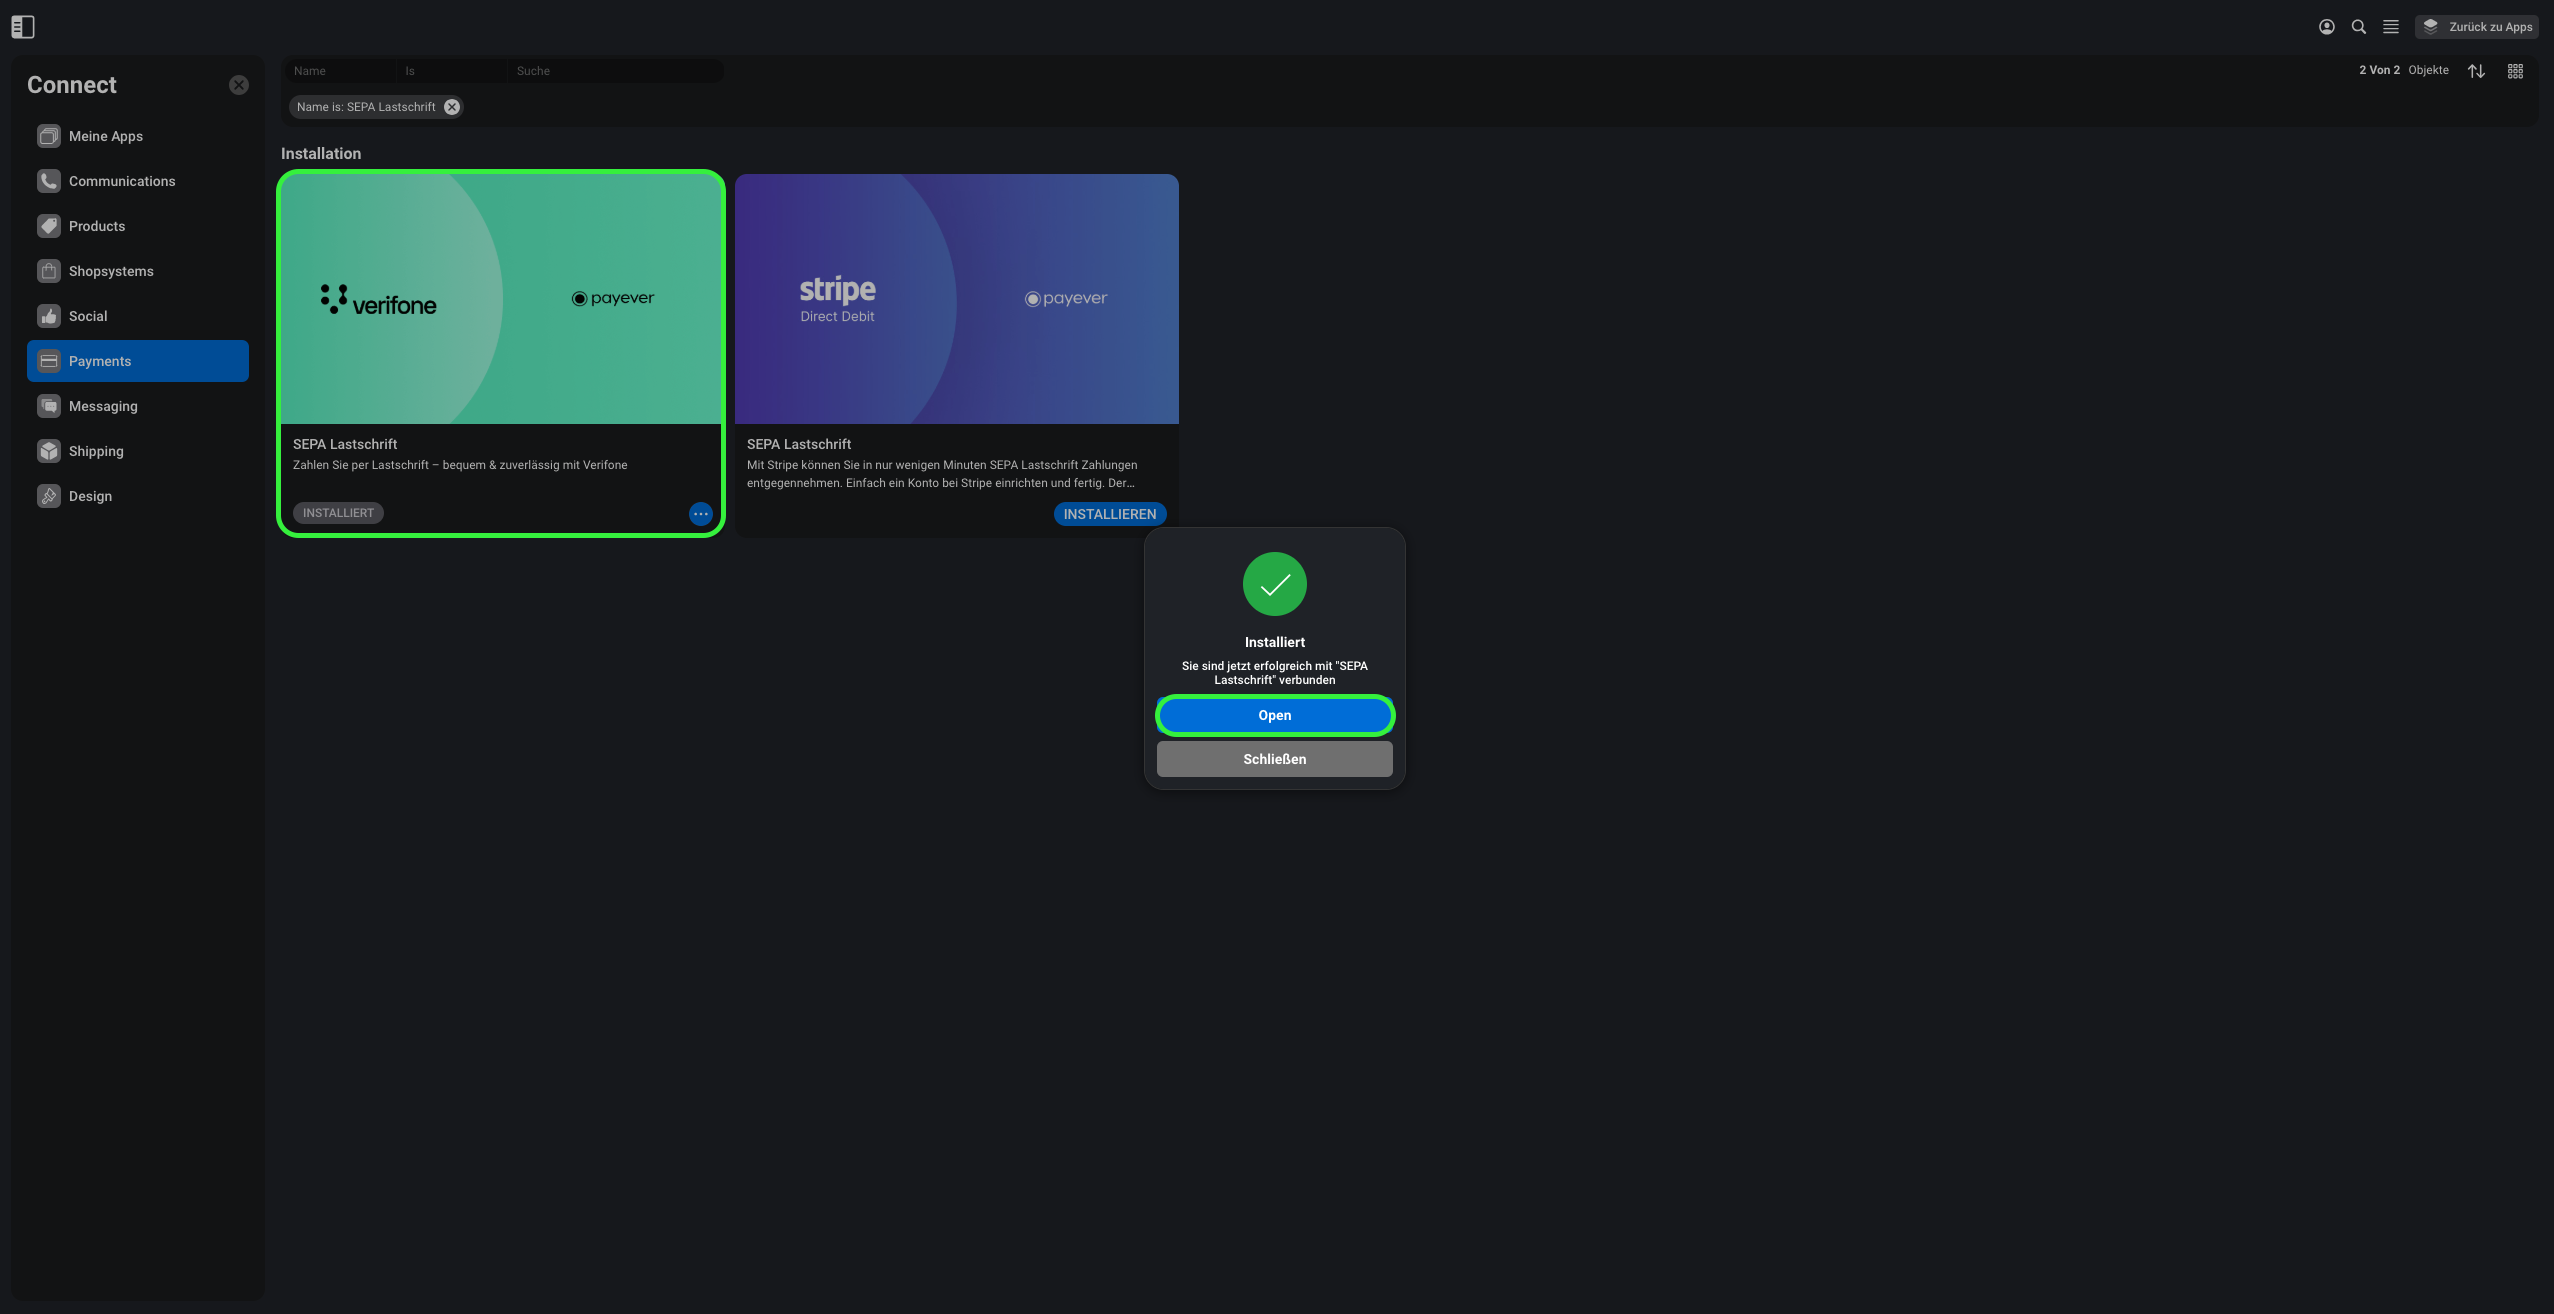Open the hamburger menu icon
The image size is (2554, 1314).
tap(2391, 27)
